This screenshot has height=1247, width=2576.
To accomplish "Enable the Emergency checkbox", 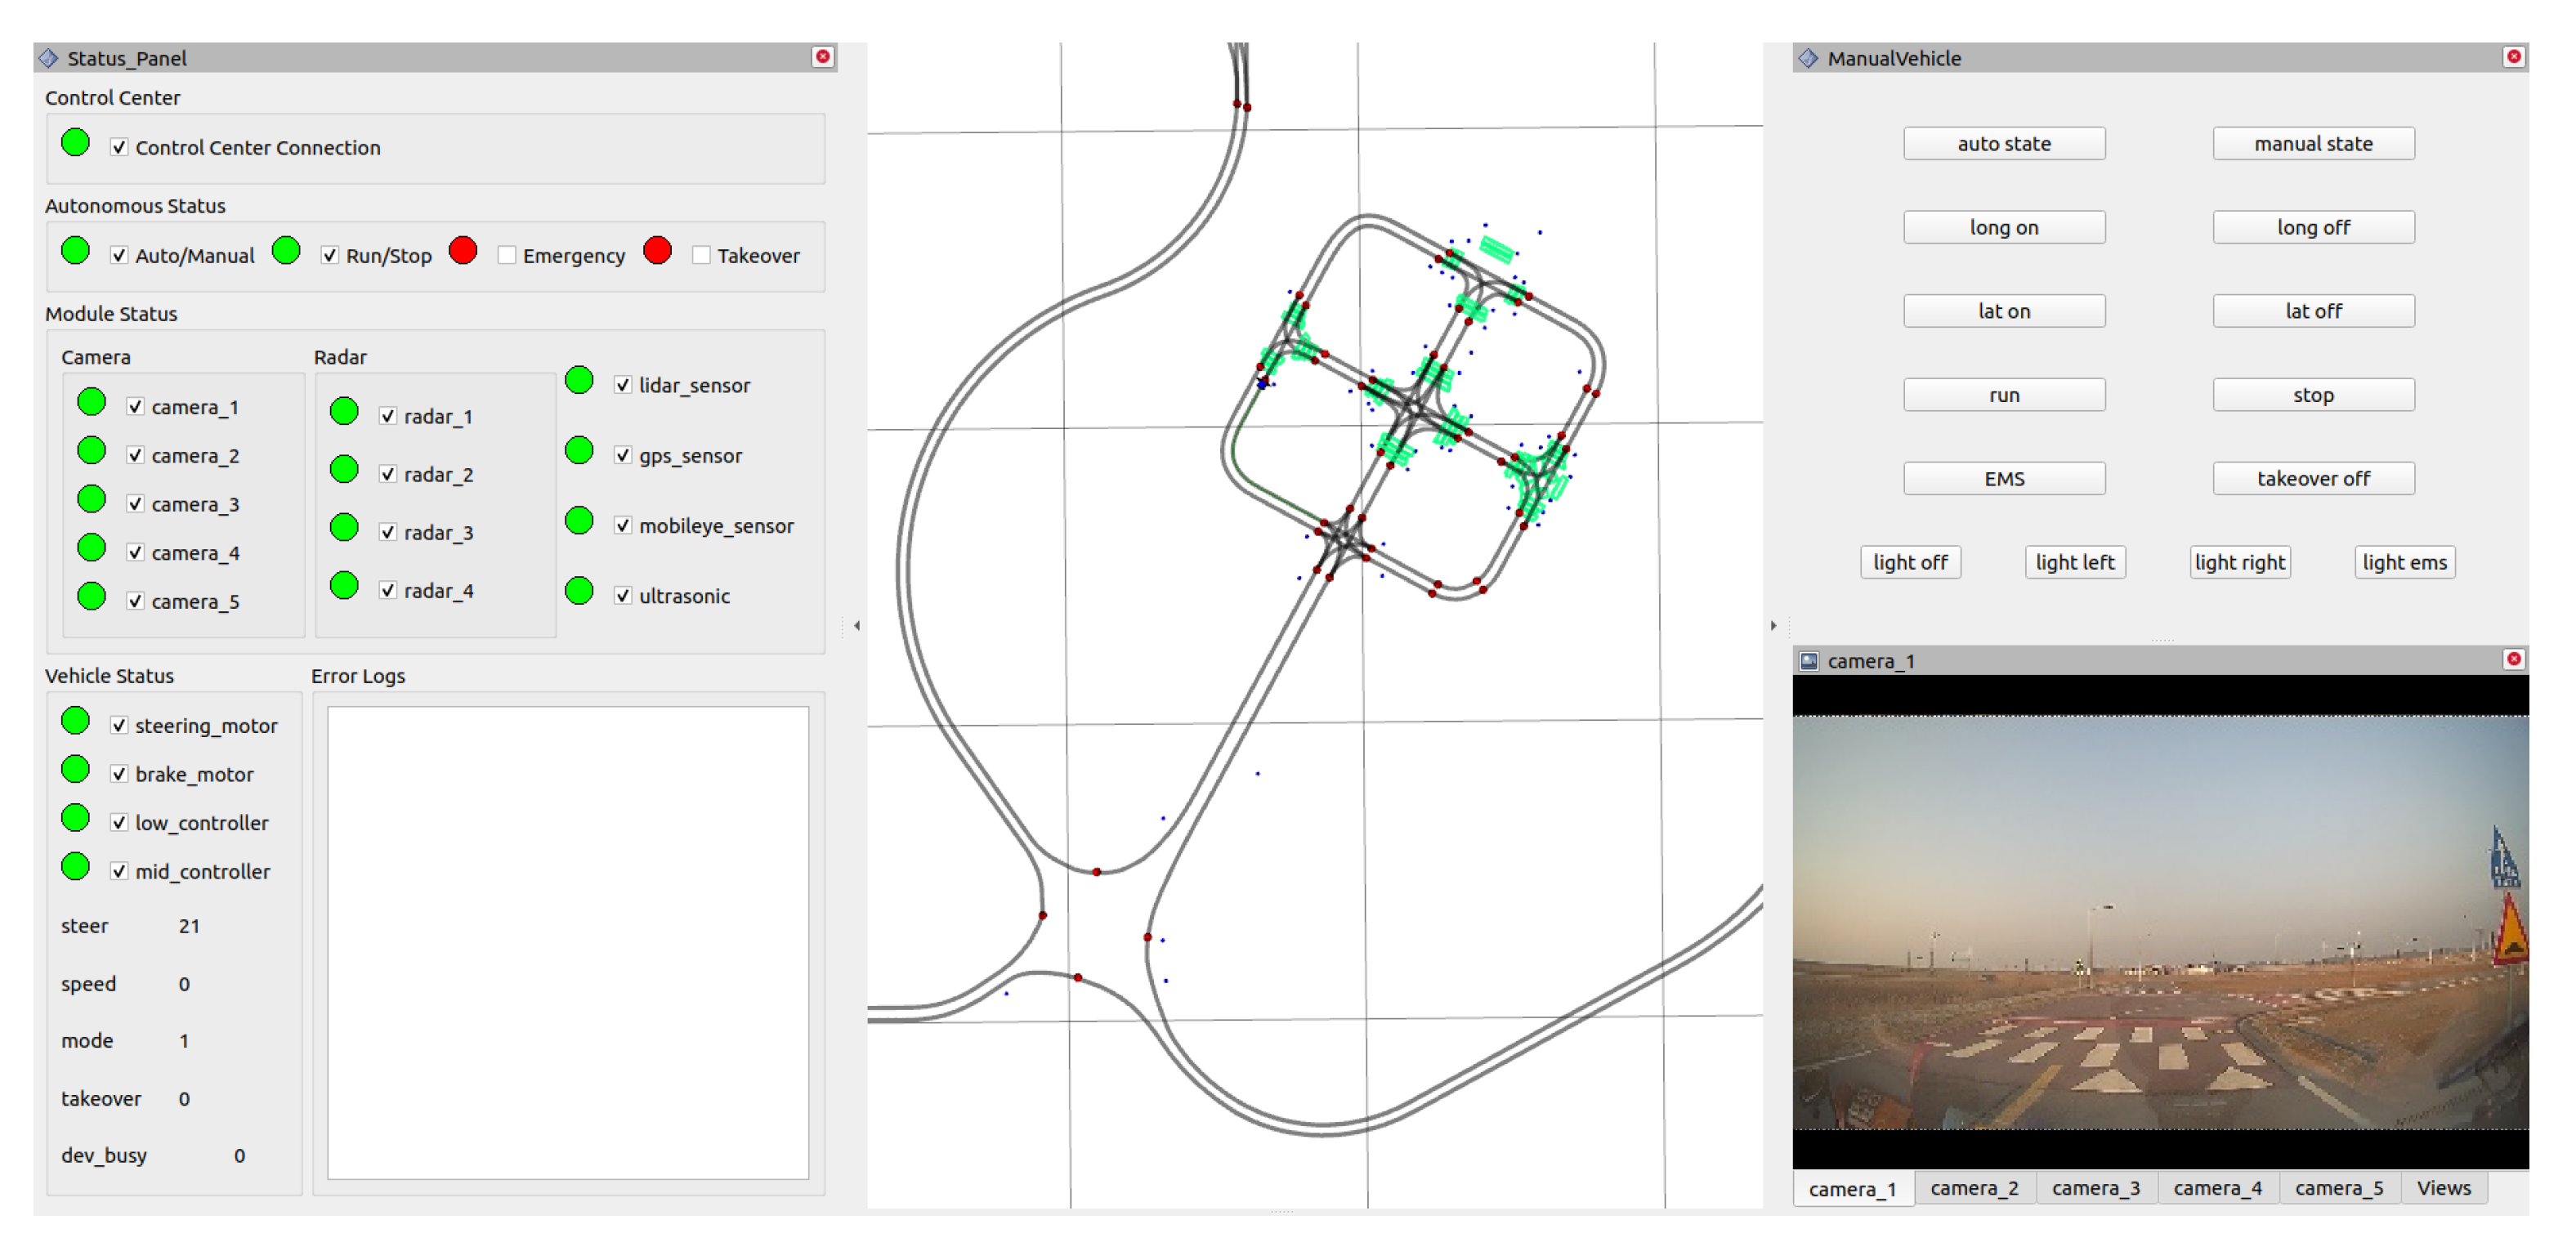I will pos(507,255).
